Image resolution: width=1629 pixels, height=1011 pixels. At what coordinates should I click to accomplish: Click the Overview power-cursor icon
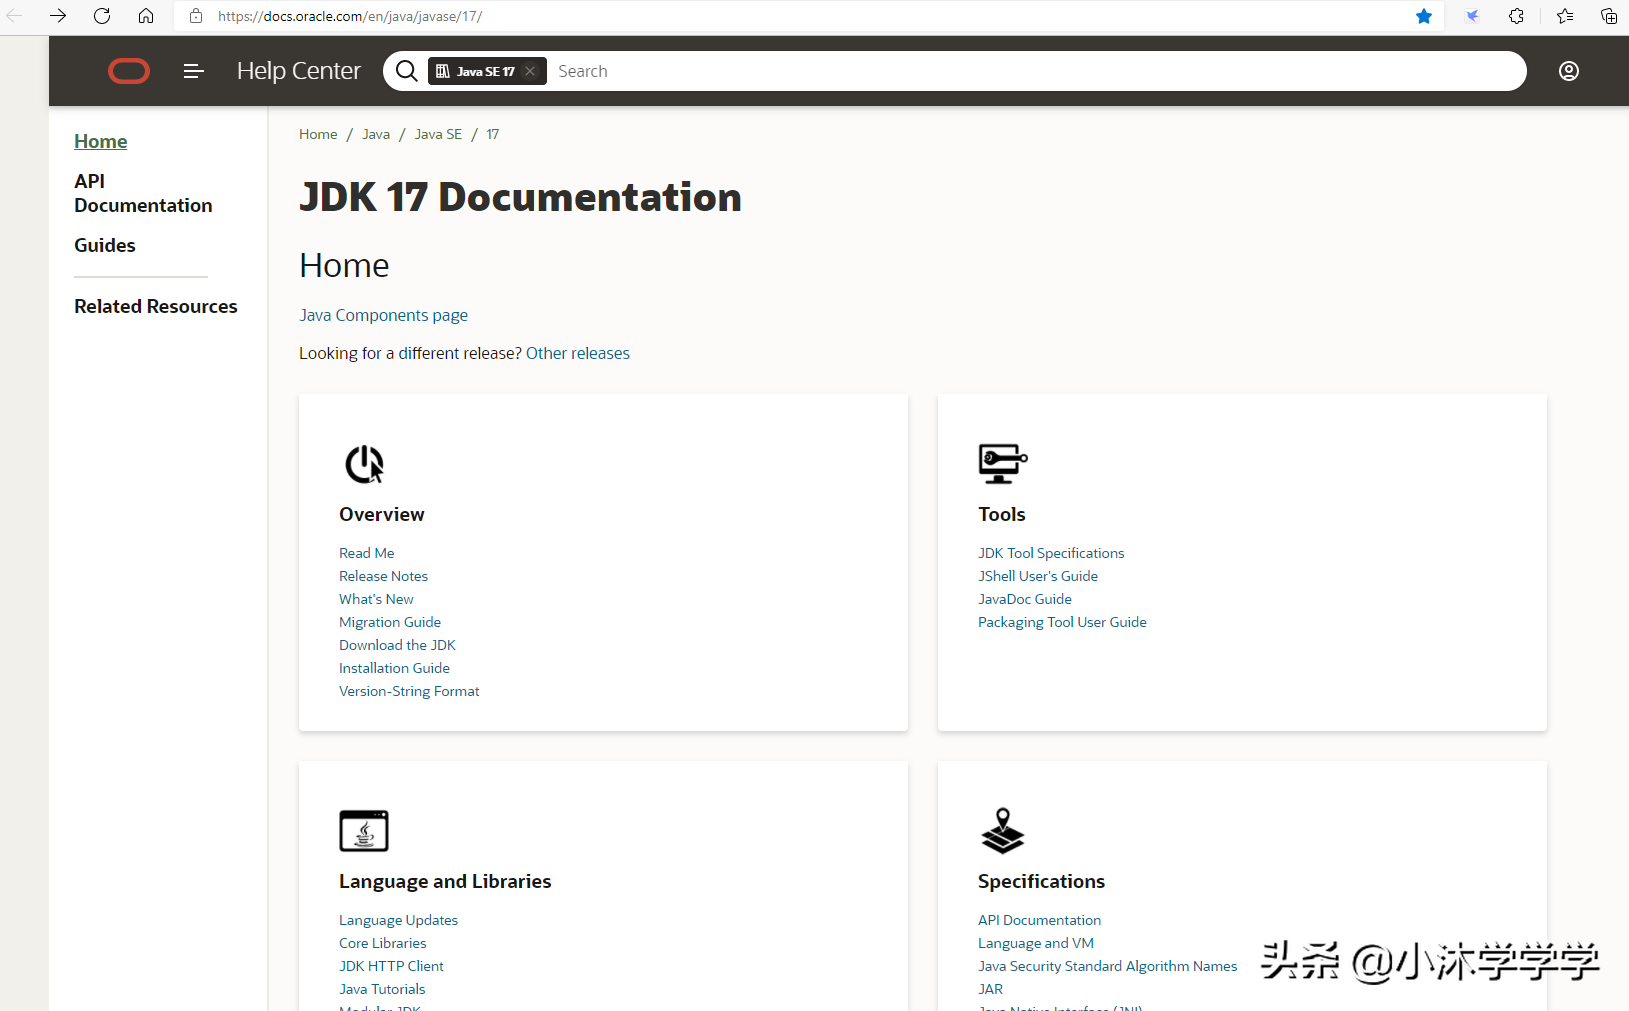coord(364,464)
